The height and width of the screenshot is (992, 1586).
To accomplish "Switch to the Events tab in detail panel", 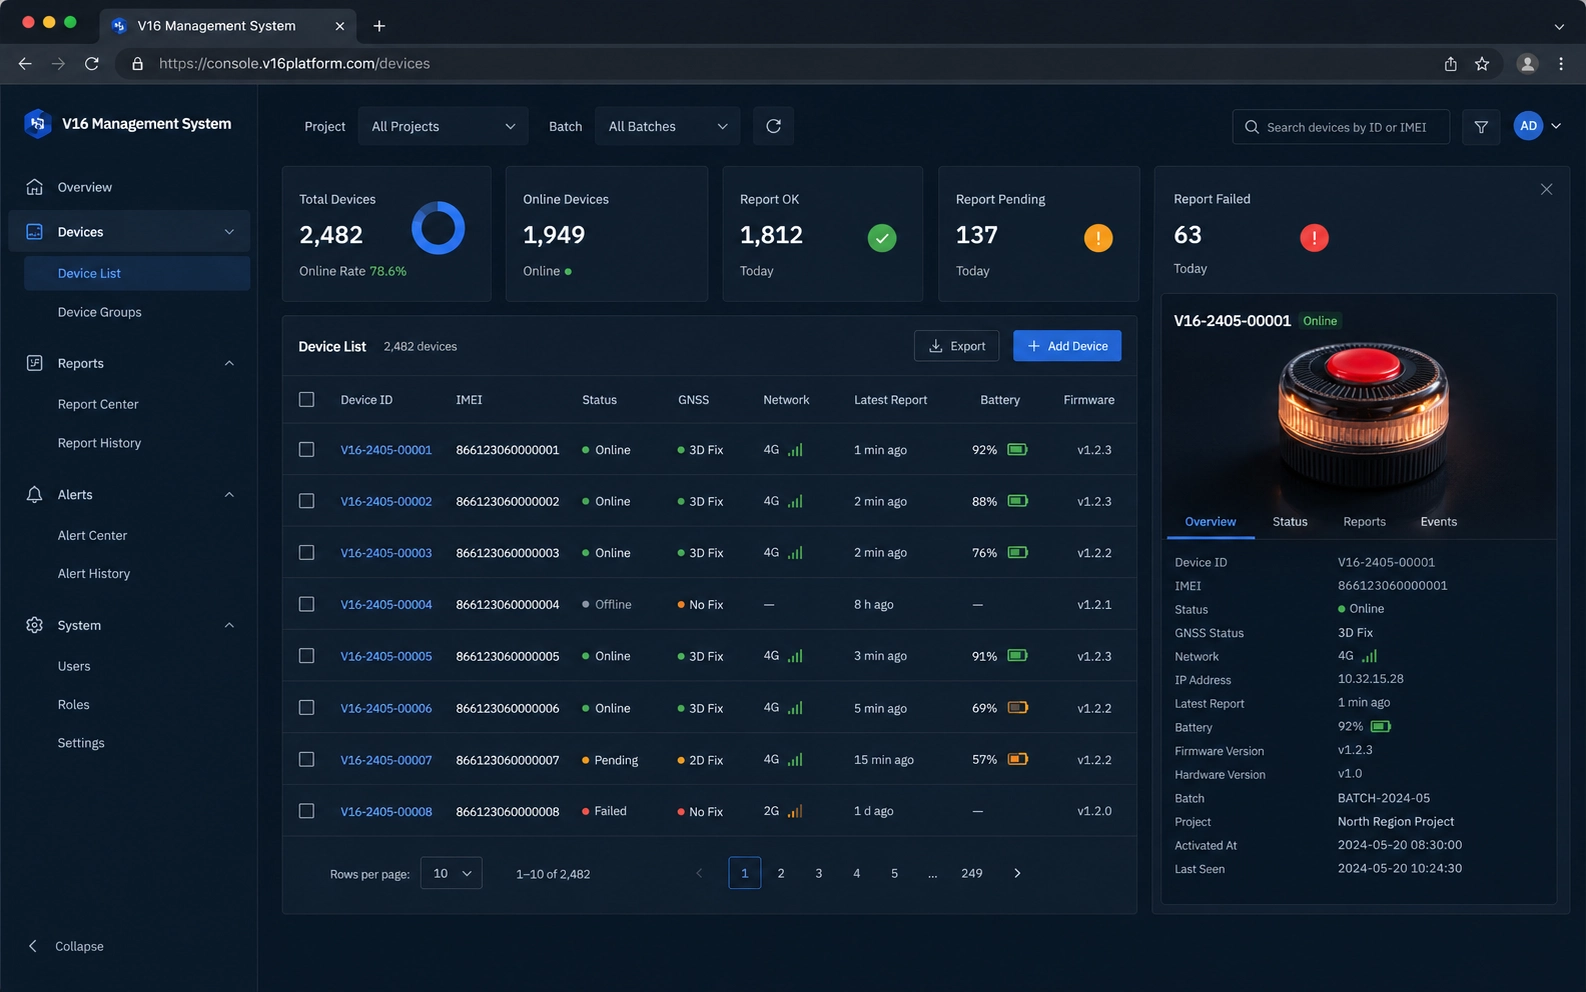I will pos(1438,522).
